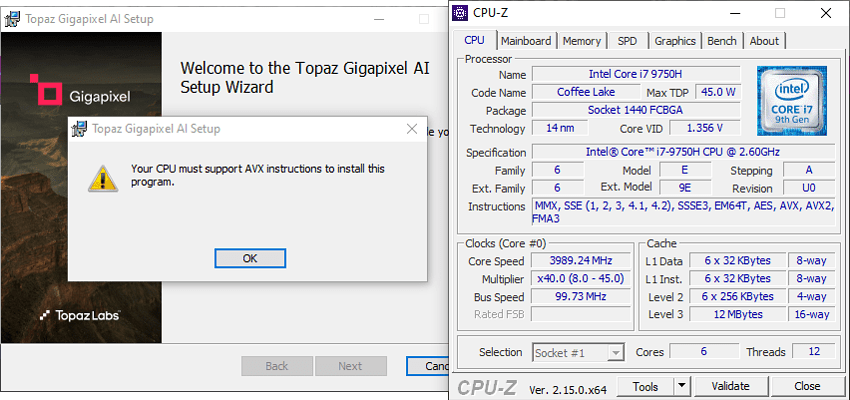
Task: Open the Memory tab in CPU-Z
Action: [x=582, y=41]
